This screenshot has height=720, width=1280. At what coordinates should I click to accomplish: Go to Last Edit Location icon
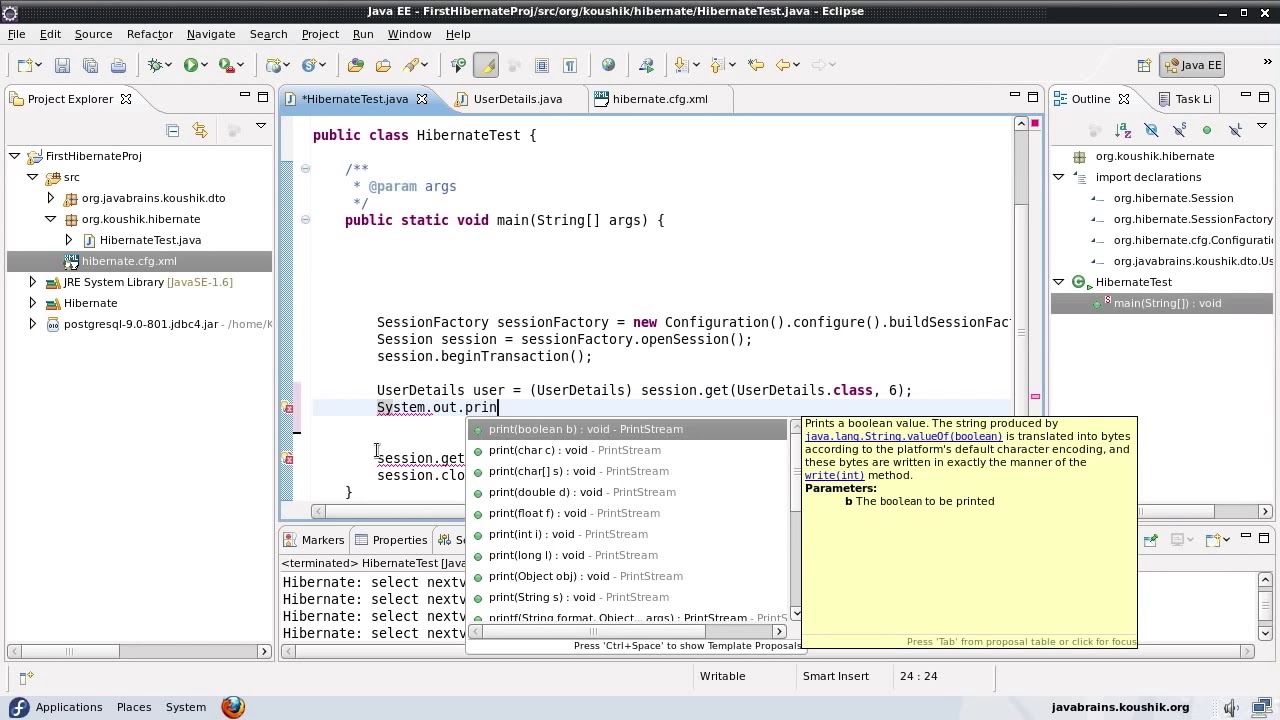tap(756, 65)
